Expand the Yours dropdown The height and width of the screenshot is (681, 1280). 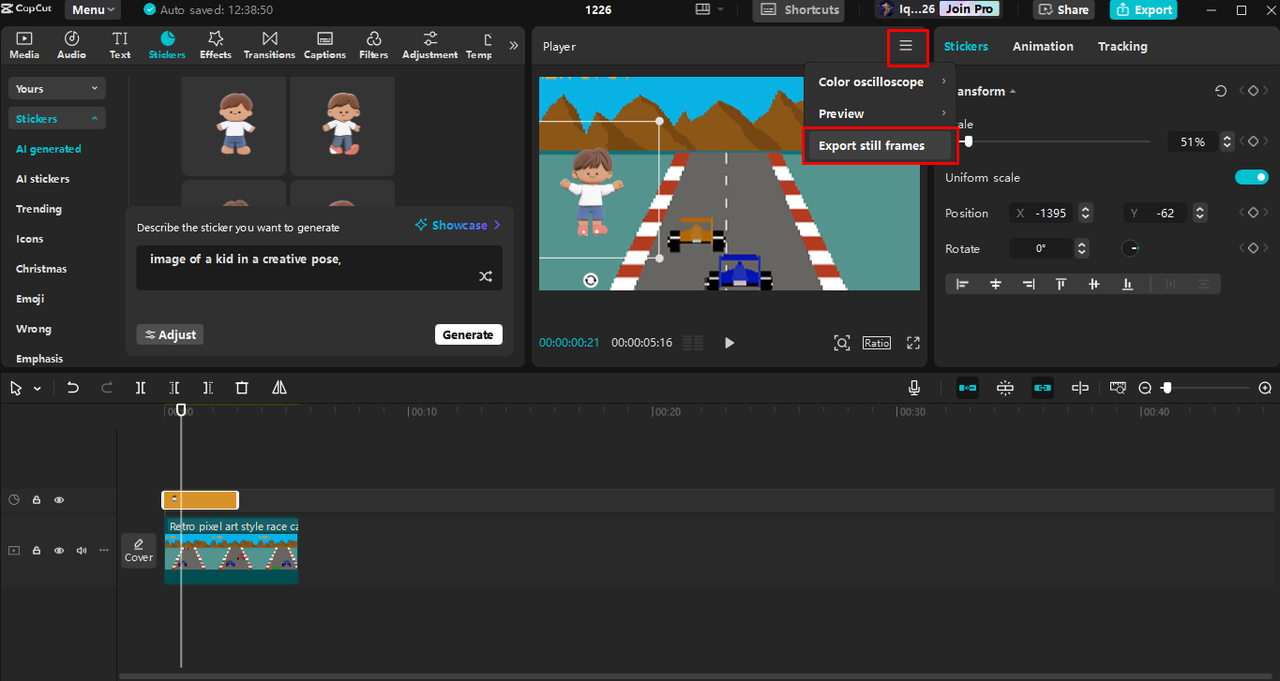[x=57, y=89]
